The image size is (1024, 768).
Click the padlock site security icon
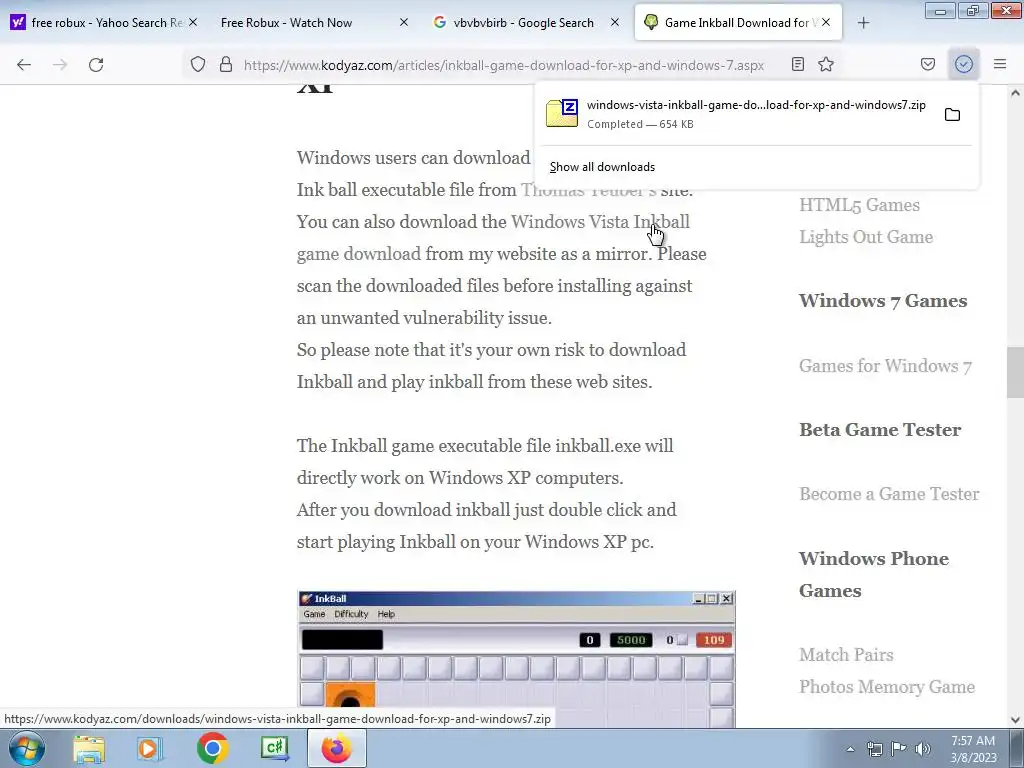226,65
